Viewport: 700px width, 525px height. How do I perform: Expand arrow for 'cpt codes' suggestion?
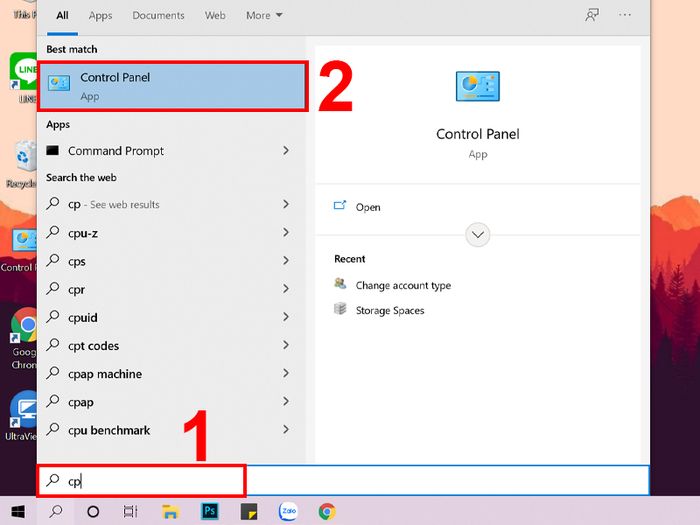click(286, 345)
